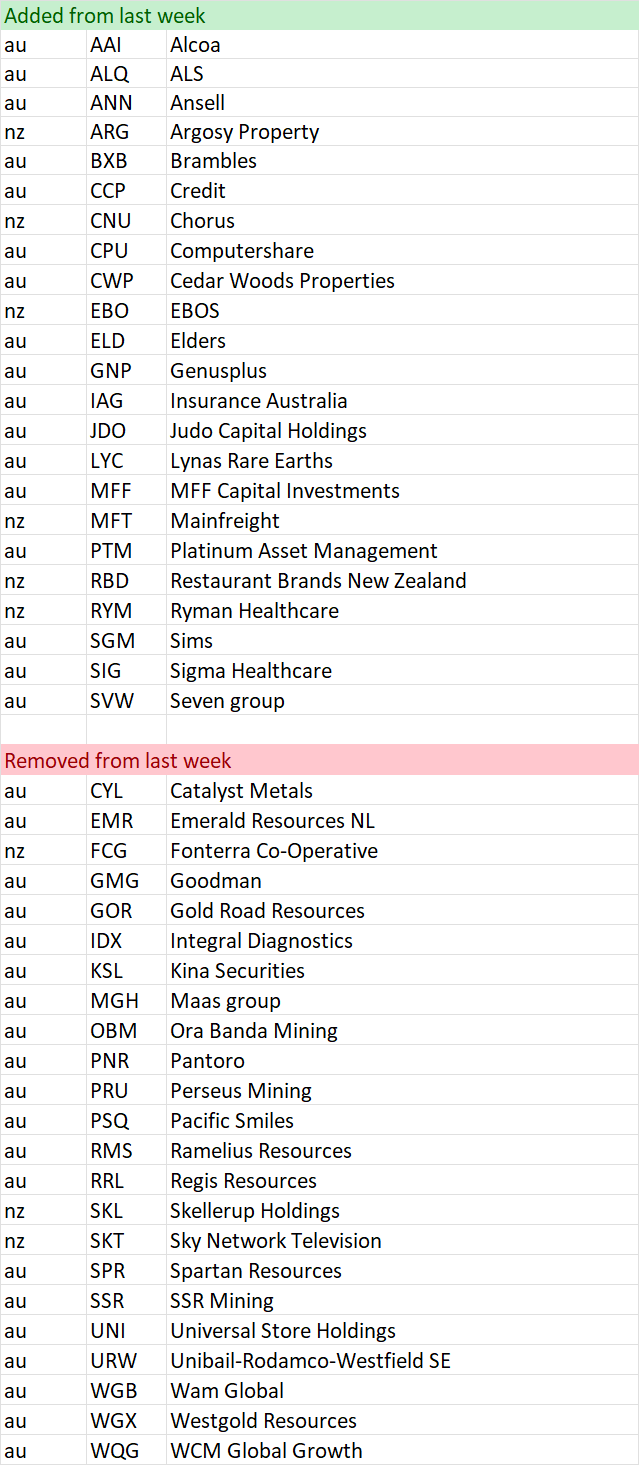Select the Platinum Asset Management cell

point(402,550)
